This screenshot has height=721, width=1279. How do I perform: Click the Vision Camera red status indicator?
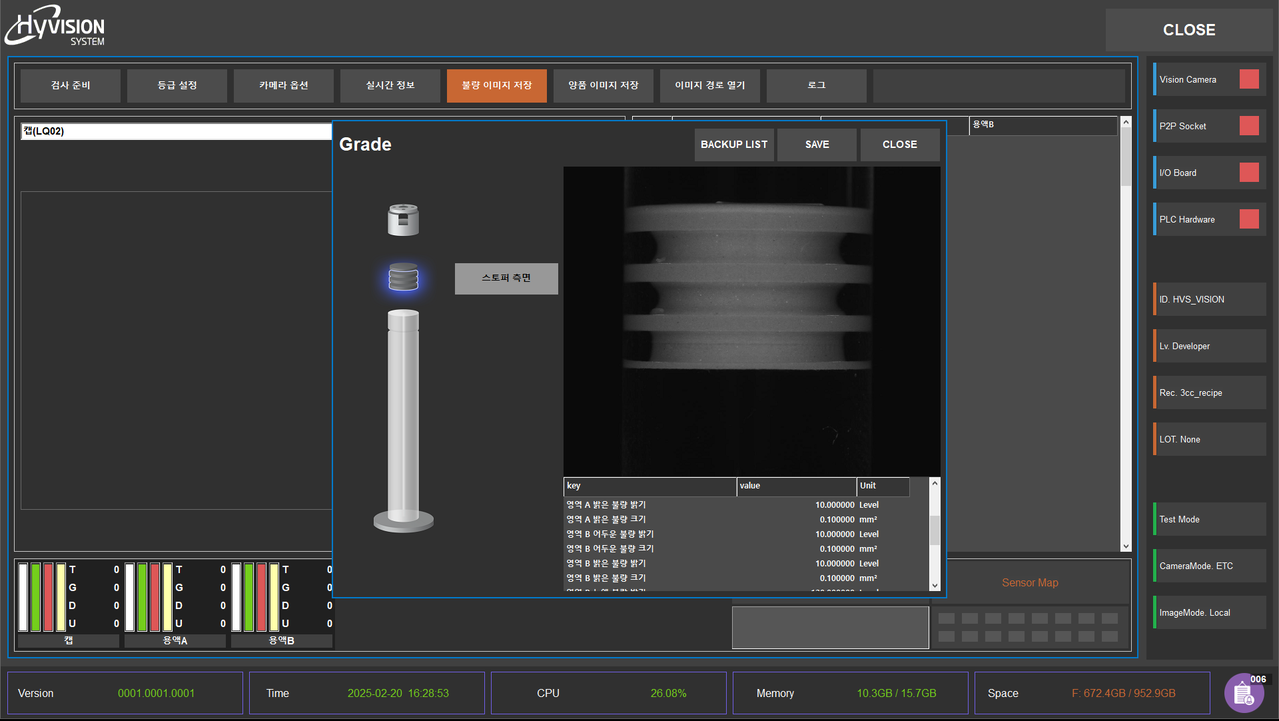(x=1249, y=79)
